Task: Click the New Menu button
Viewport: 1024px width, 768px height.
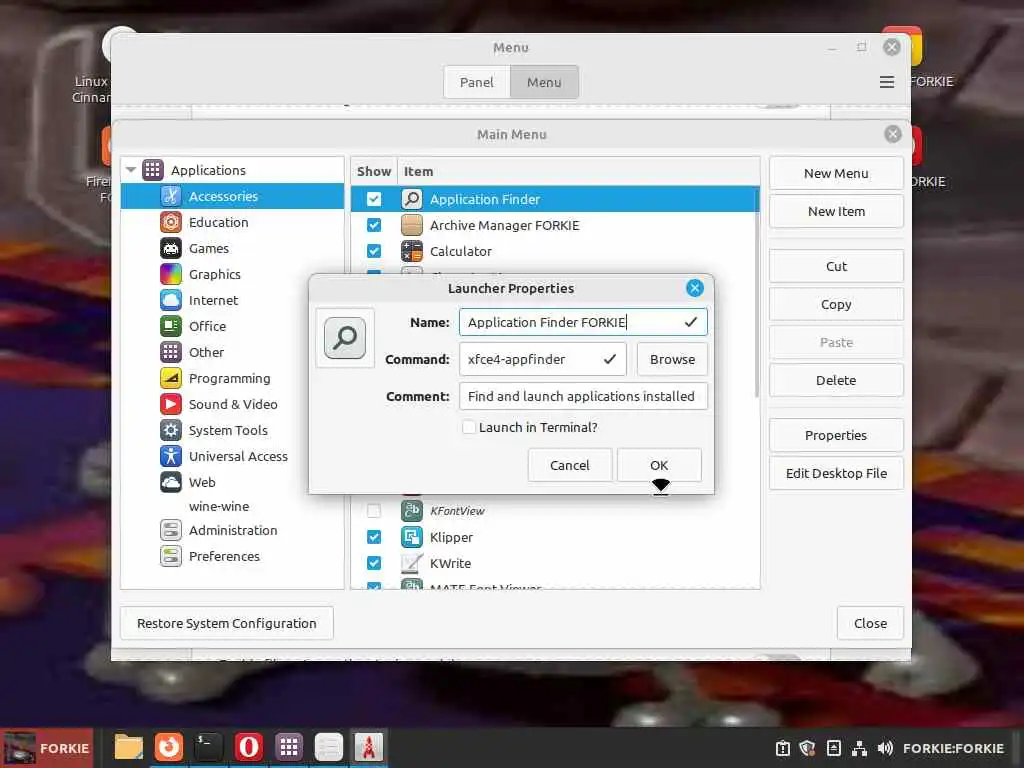Action: click(x=836, y=173)
